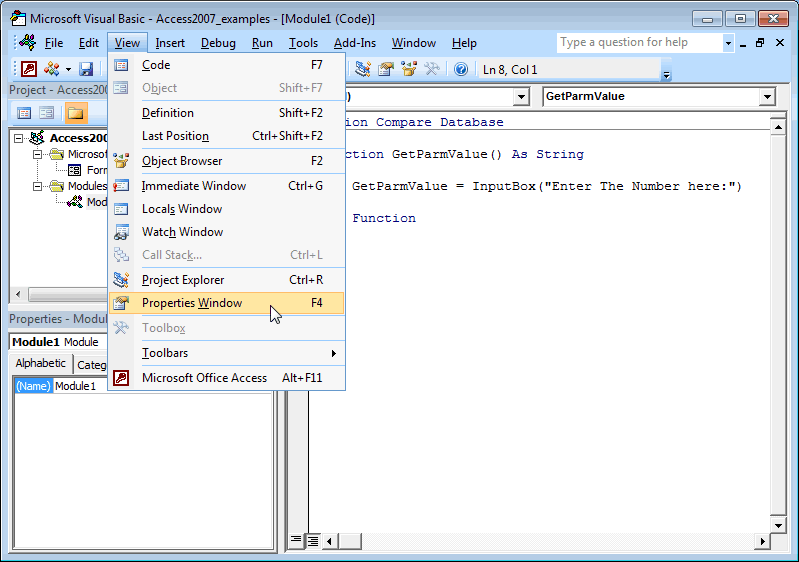Click code window scroll down arrow
Screen dimensions: 799x562
(778, 525)
